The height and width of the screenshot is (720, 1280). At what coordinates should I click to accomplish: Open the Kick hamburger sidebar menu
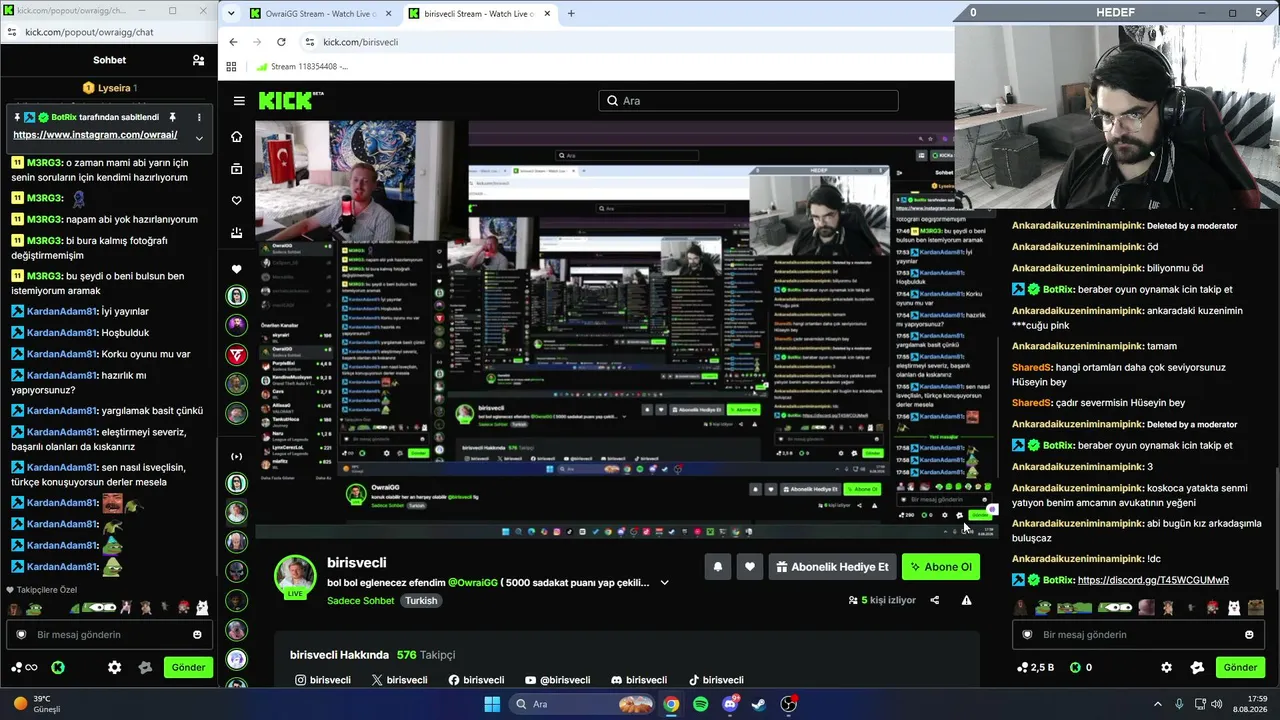point(239,101)
